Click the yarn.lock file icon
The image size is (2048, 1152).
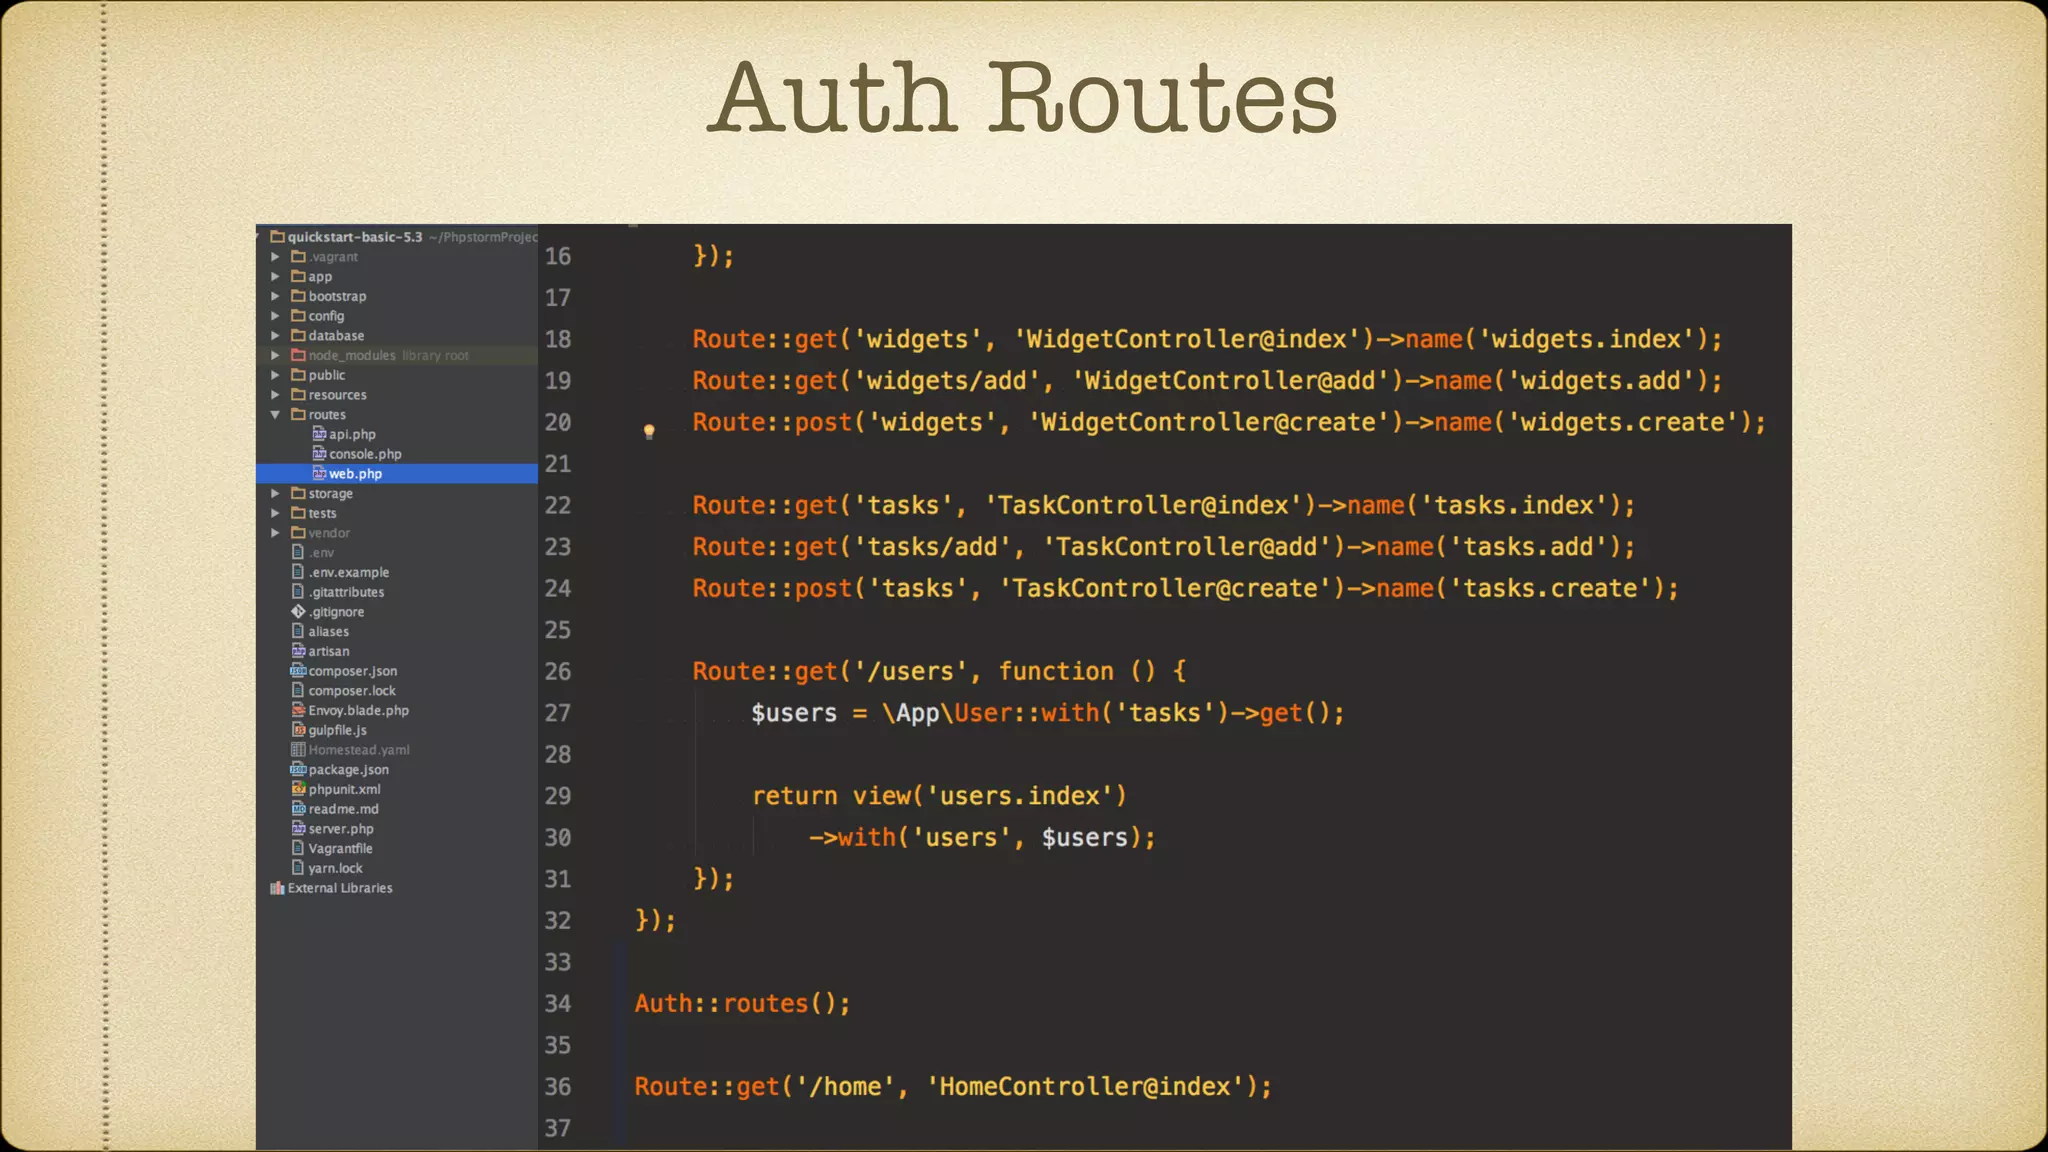(x=298, y=868)
